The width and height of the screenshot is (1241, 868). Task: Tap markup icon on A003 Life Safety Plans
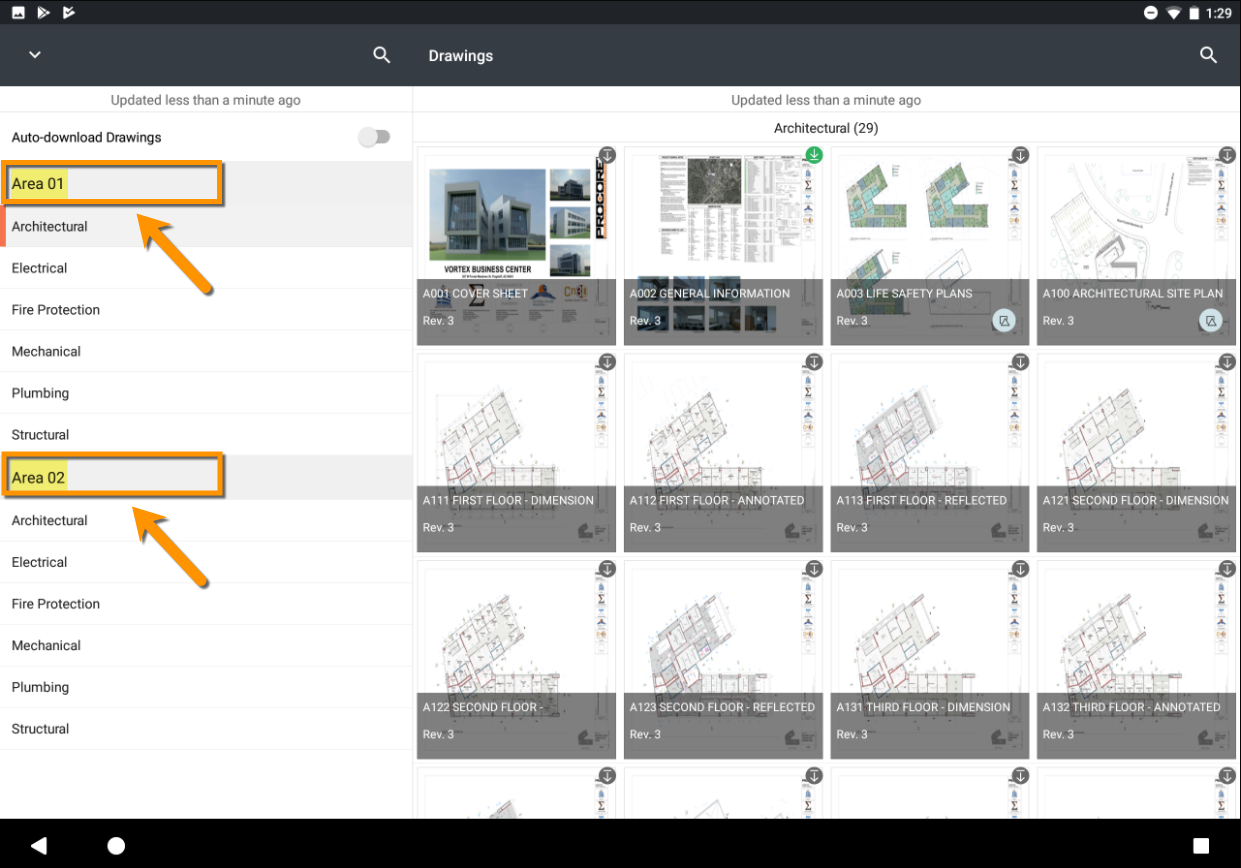[1004, 321]
